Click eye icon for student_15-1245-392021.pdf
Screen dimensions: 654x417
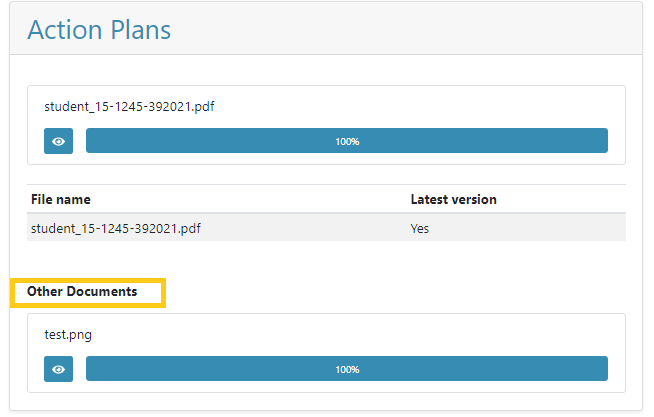(x=58, y=141)
